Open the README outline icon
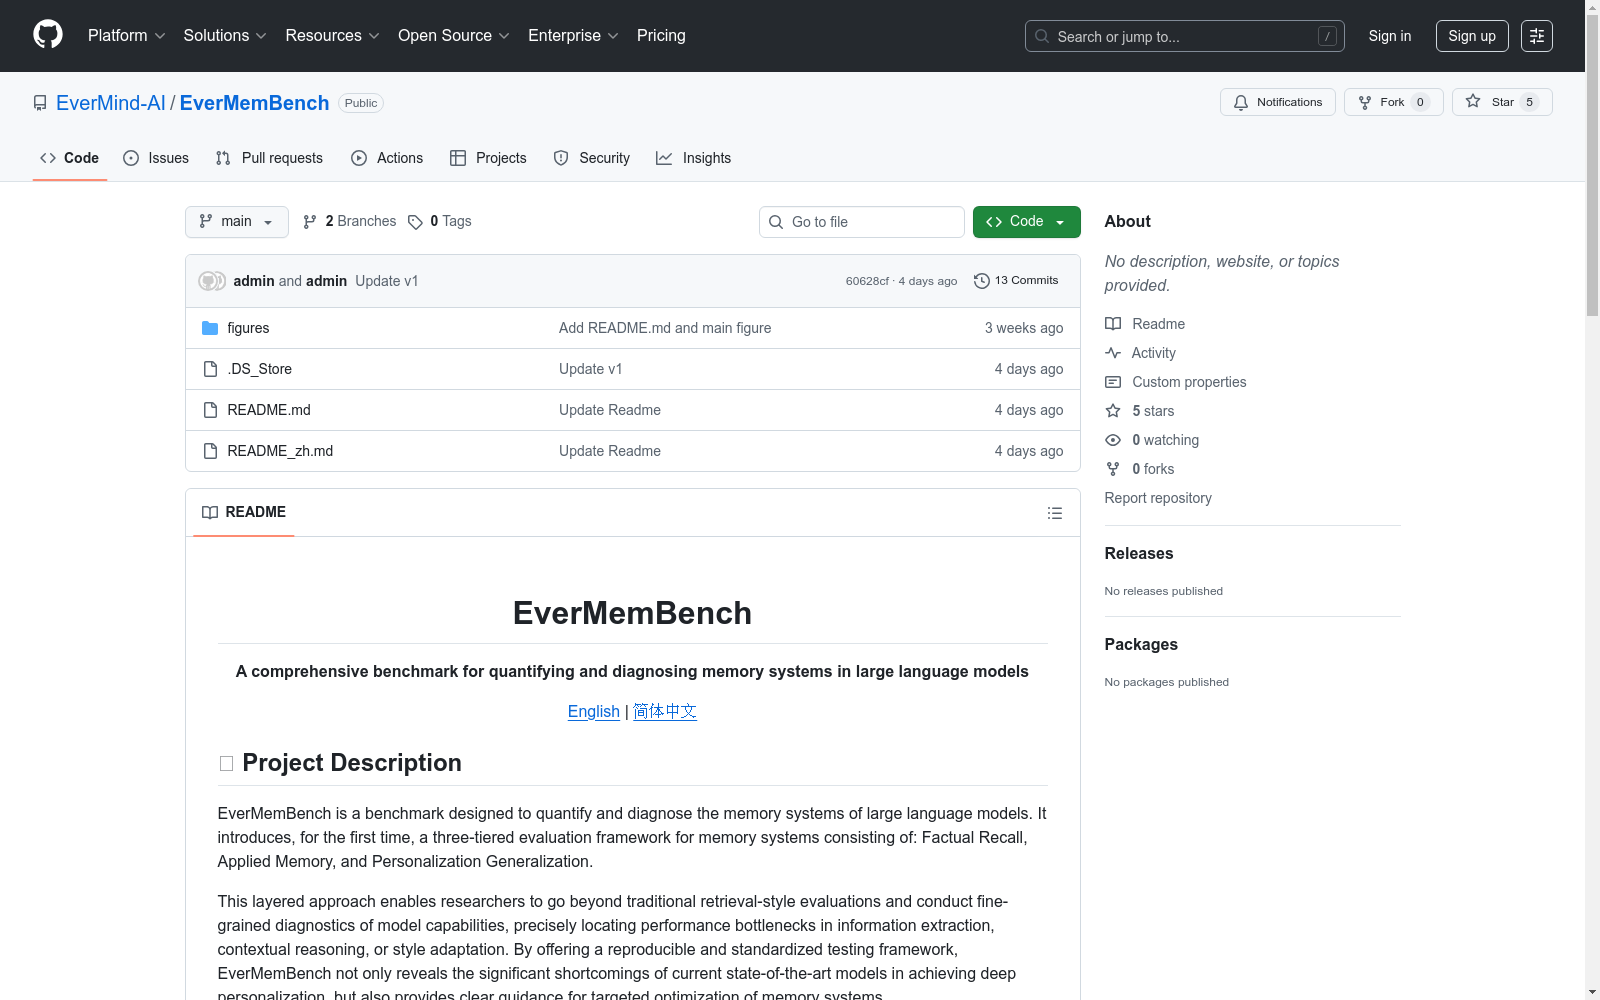The image size is (1600, 1000). (1055, 513)
